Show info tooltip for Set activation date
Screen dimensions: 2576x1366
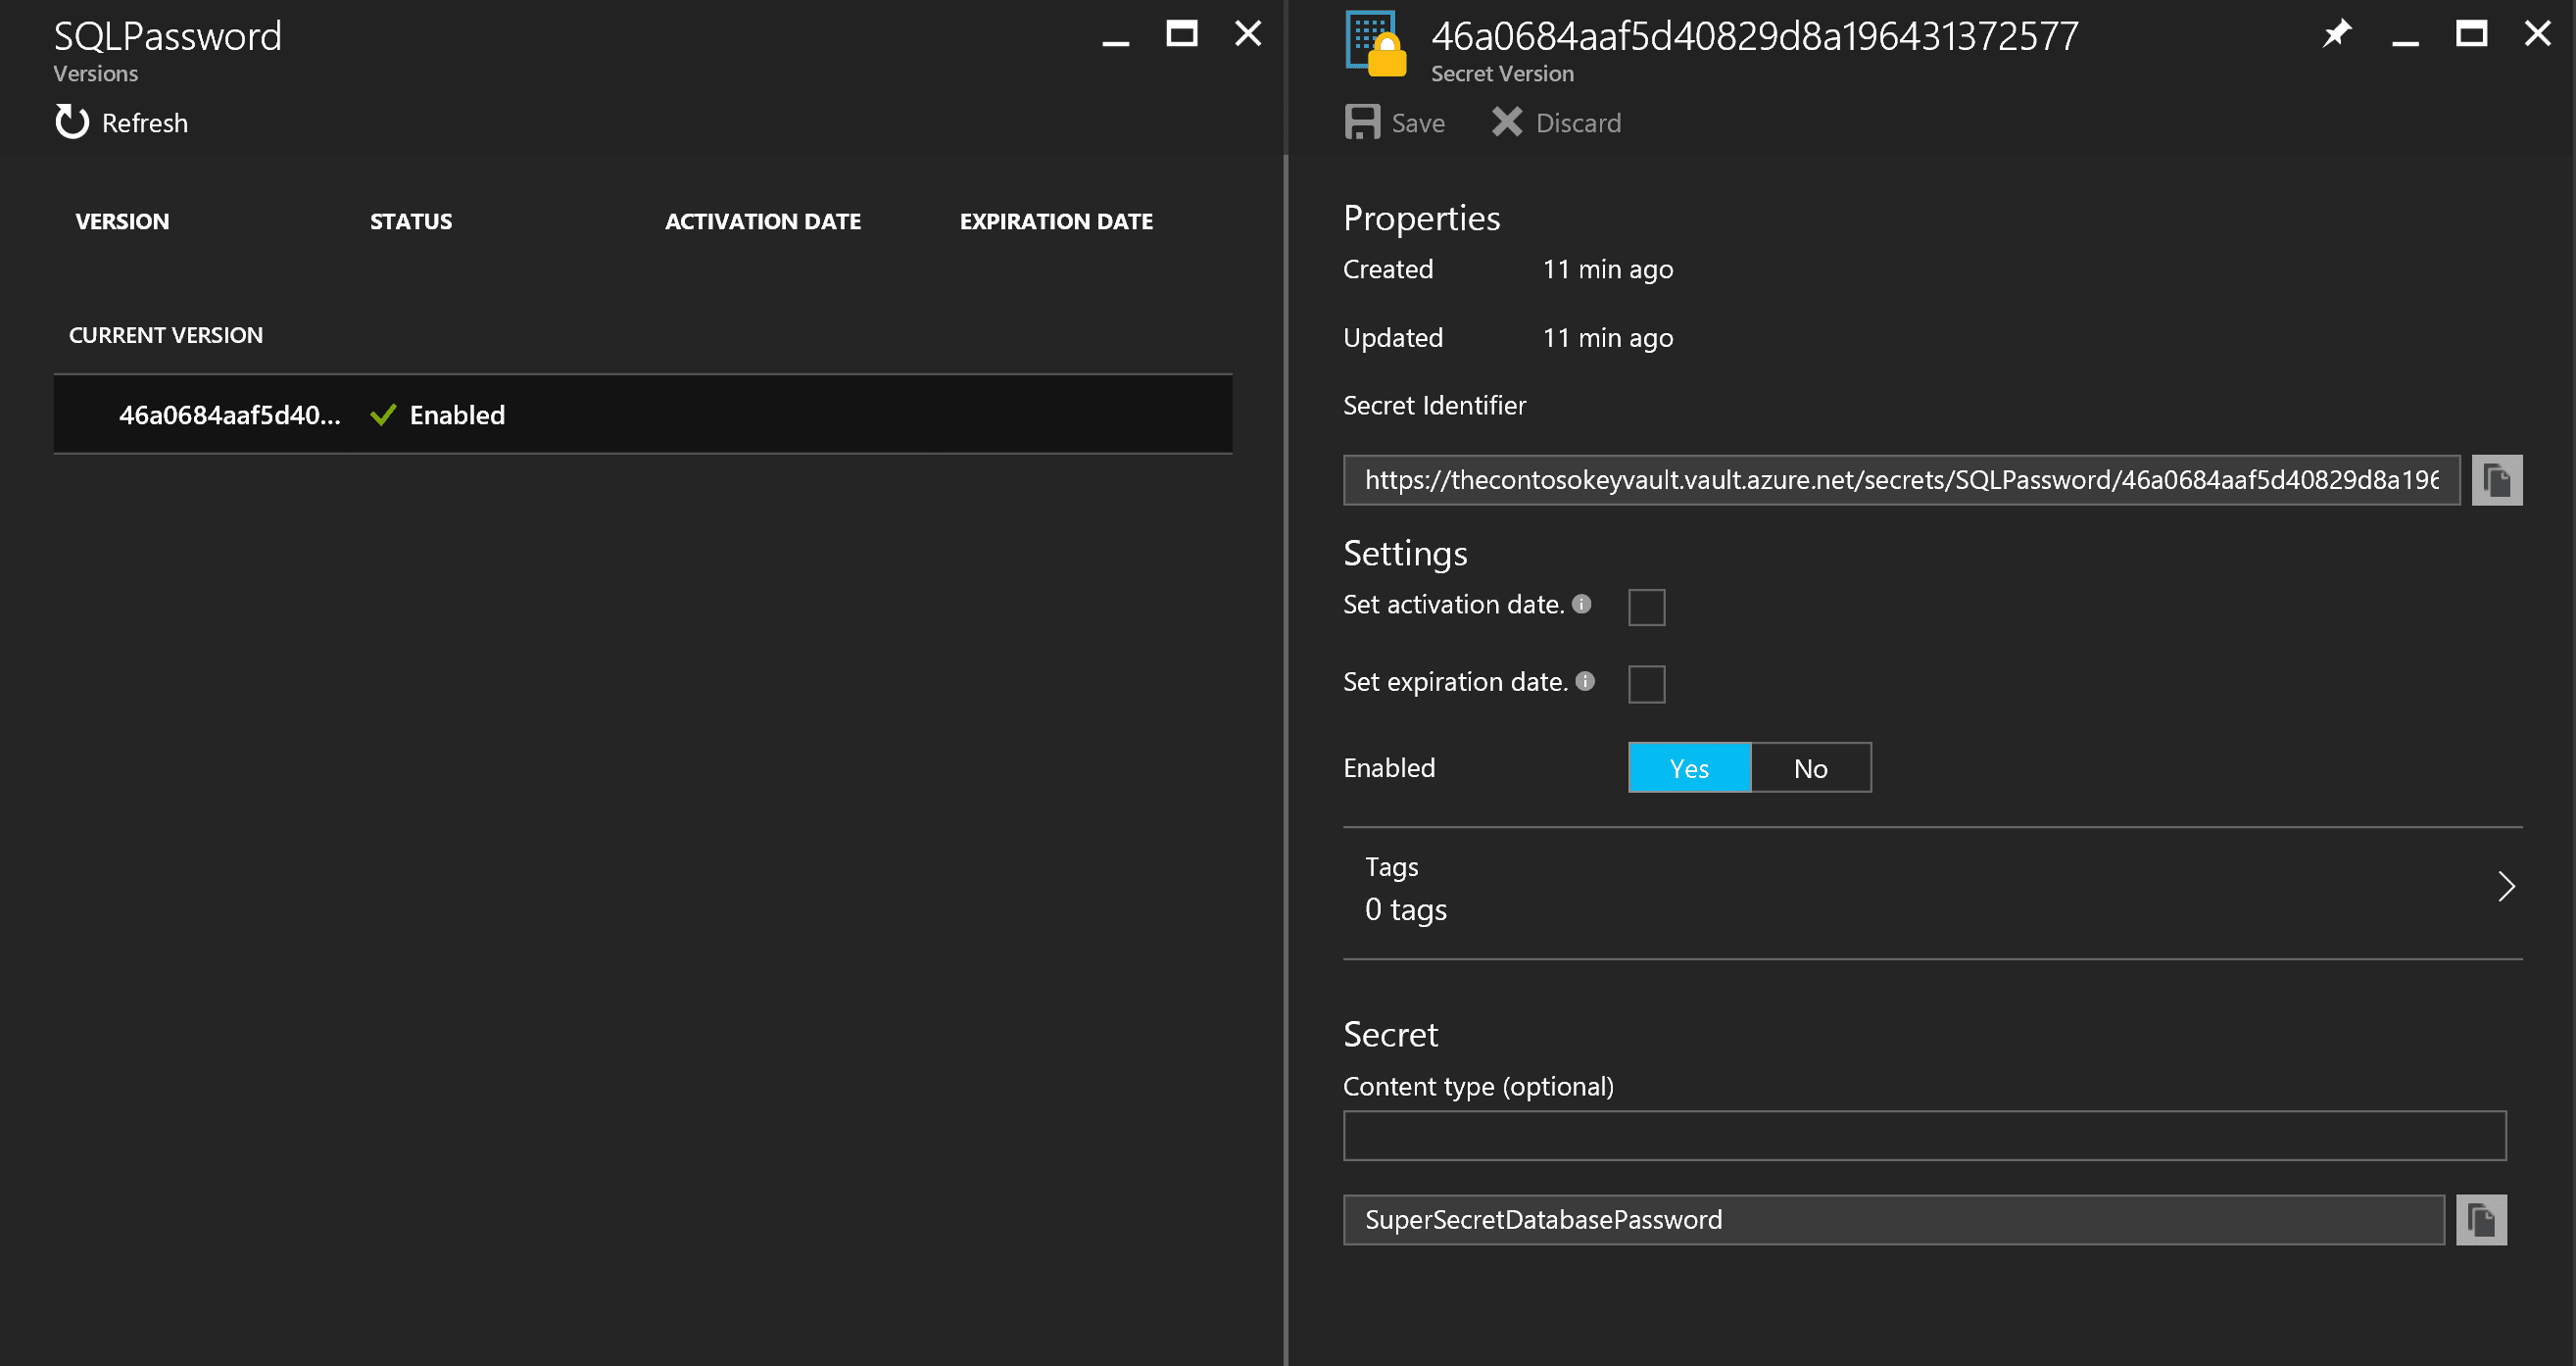1582,604
